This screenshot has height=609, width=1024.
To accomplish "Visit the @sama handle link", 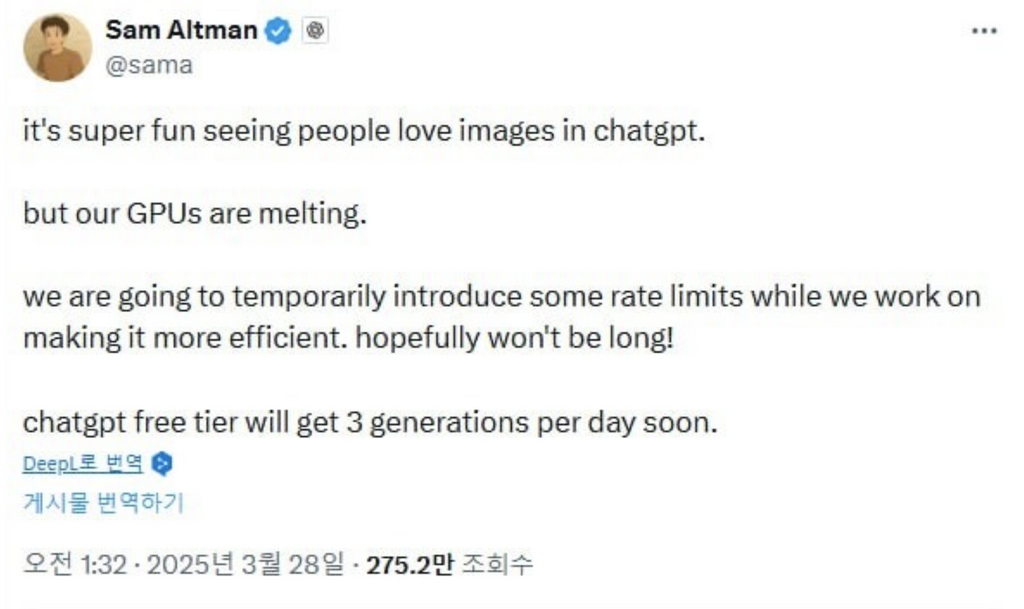I will (x=149, y=65).
